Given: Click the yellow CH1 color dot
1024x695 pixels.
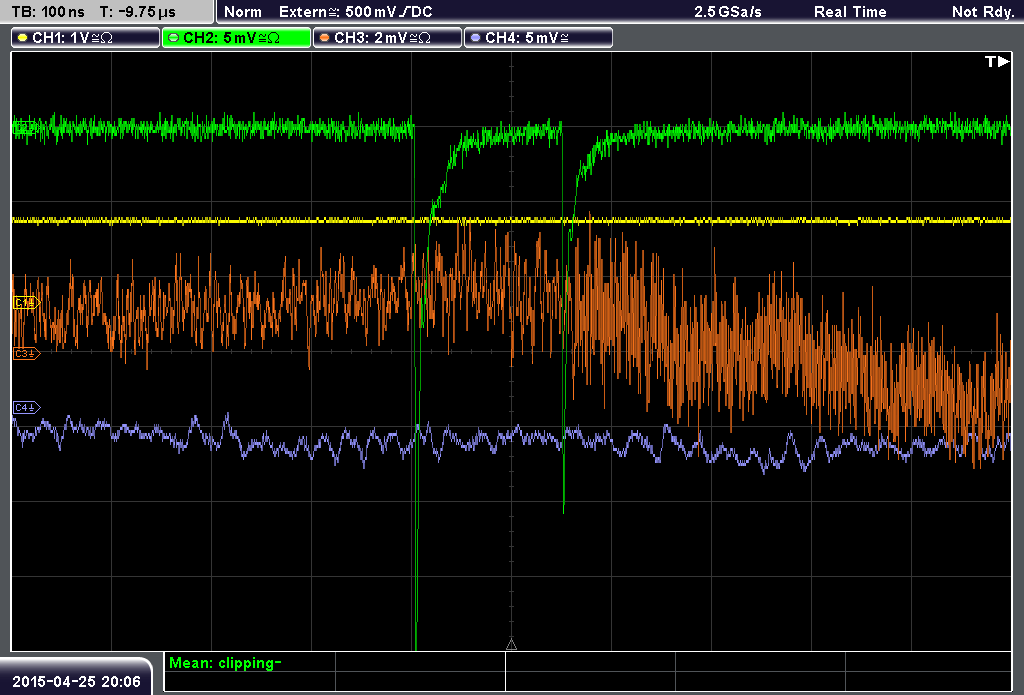Looking at the screenshot, I should point(23,38).
